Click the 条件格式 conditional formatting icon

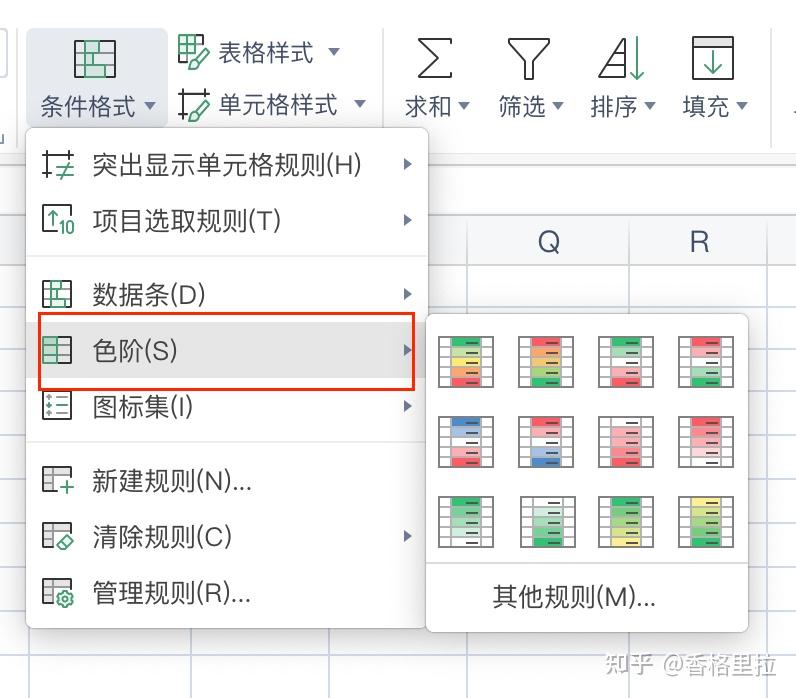(95, 59)
